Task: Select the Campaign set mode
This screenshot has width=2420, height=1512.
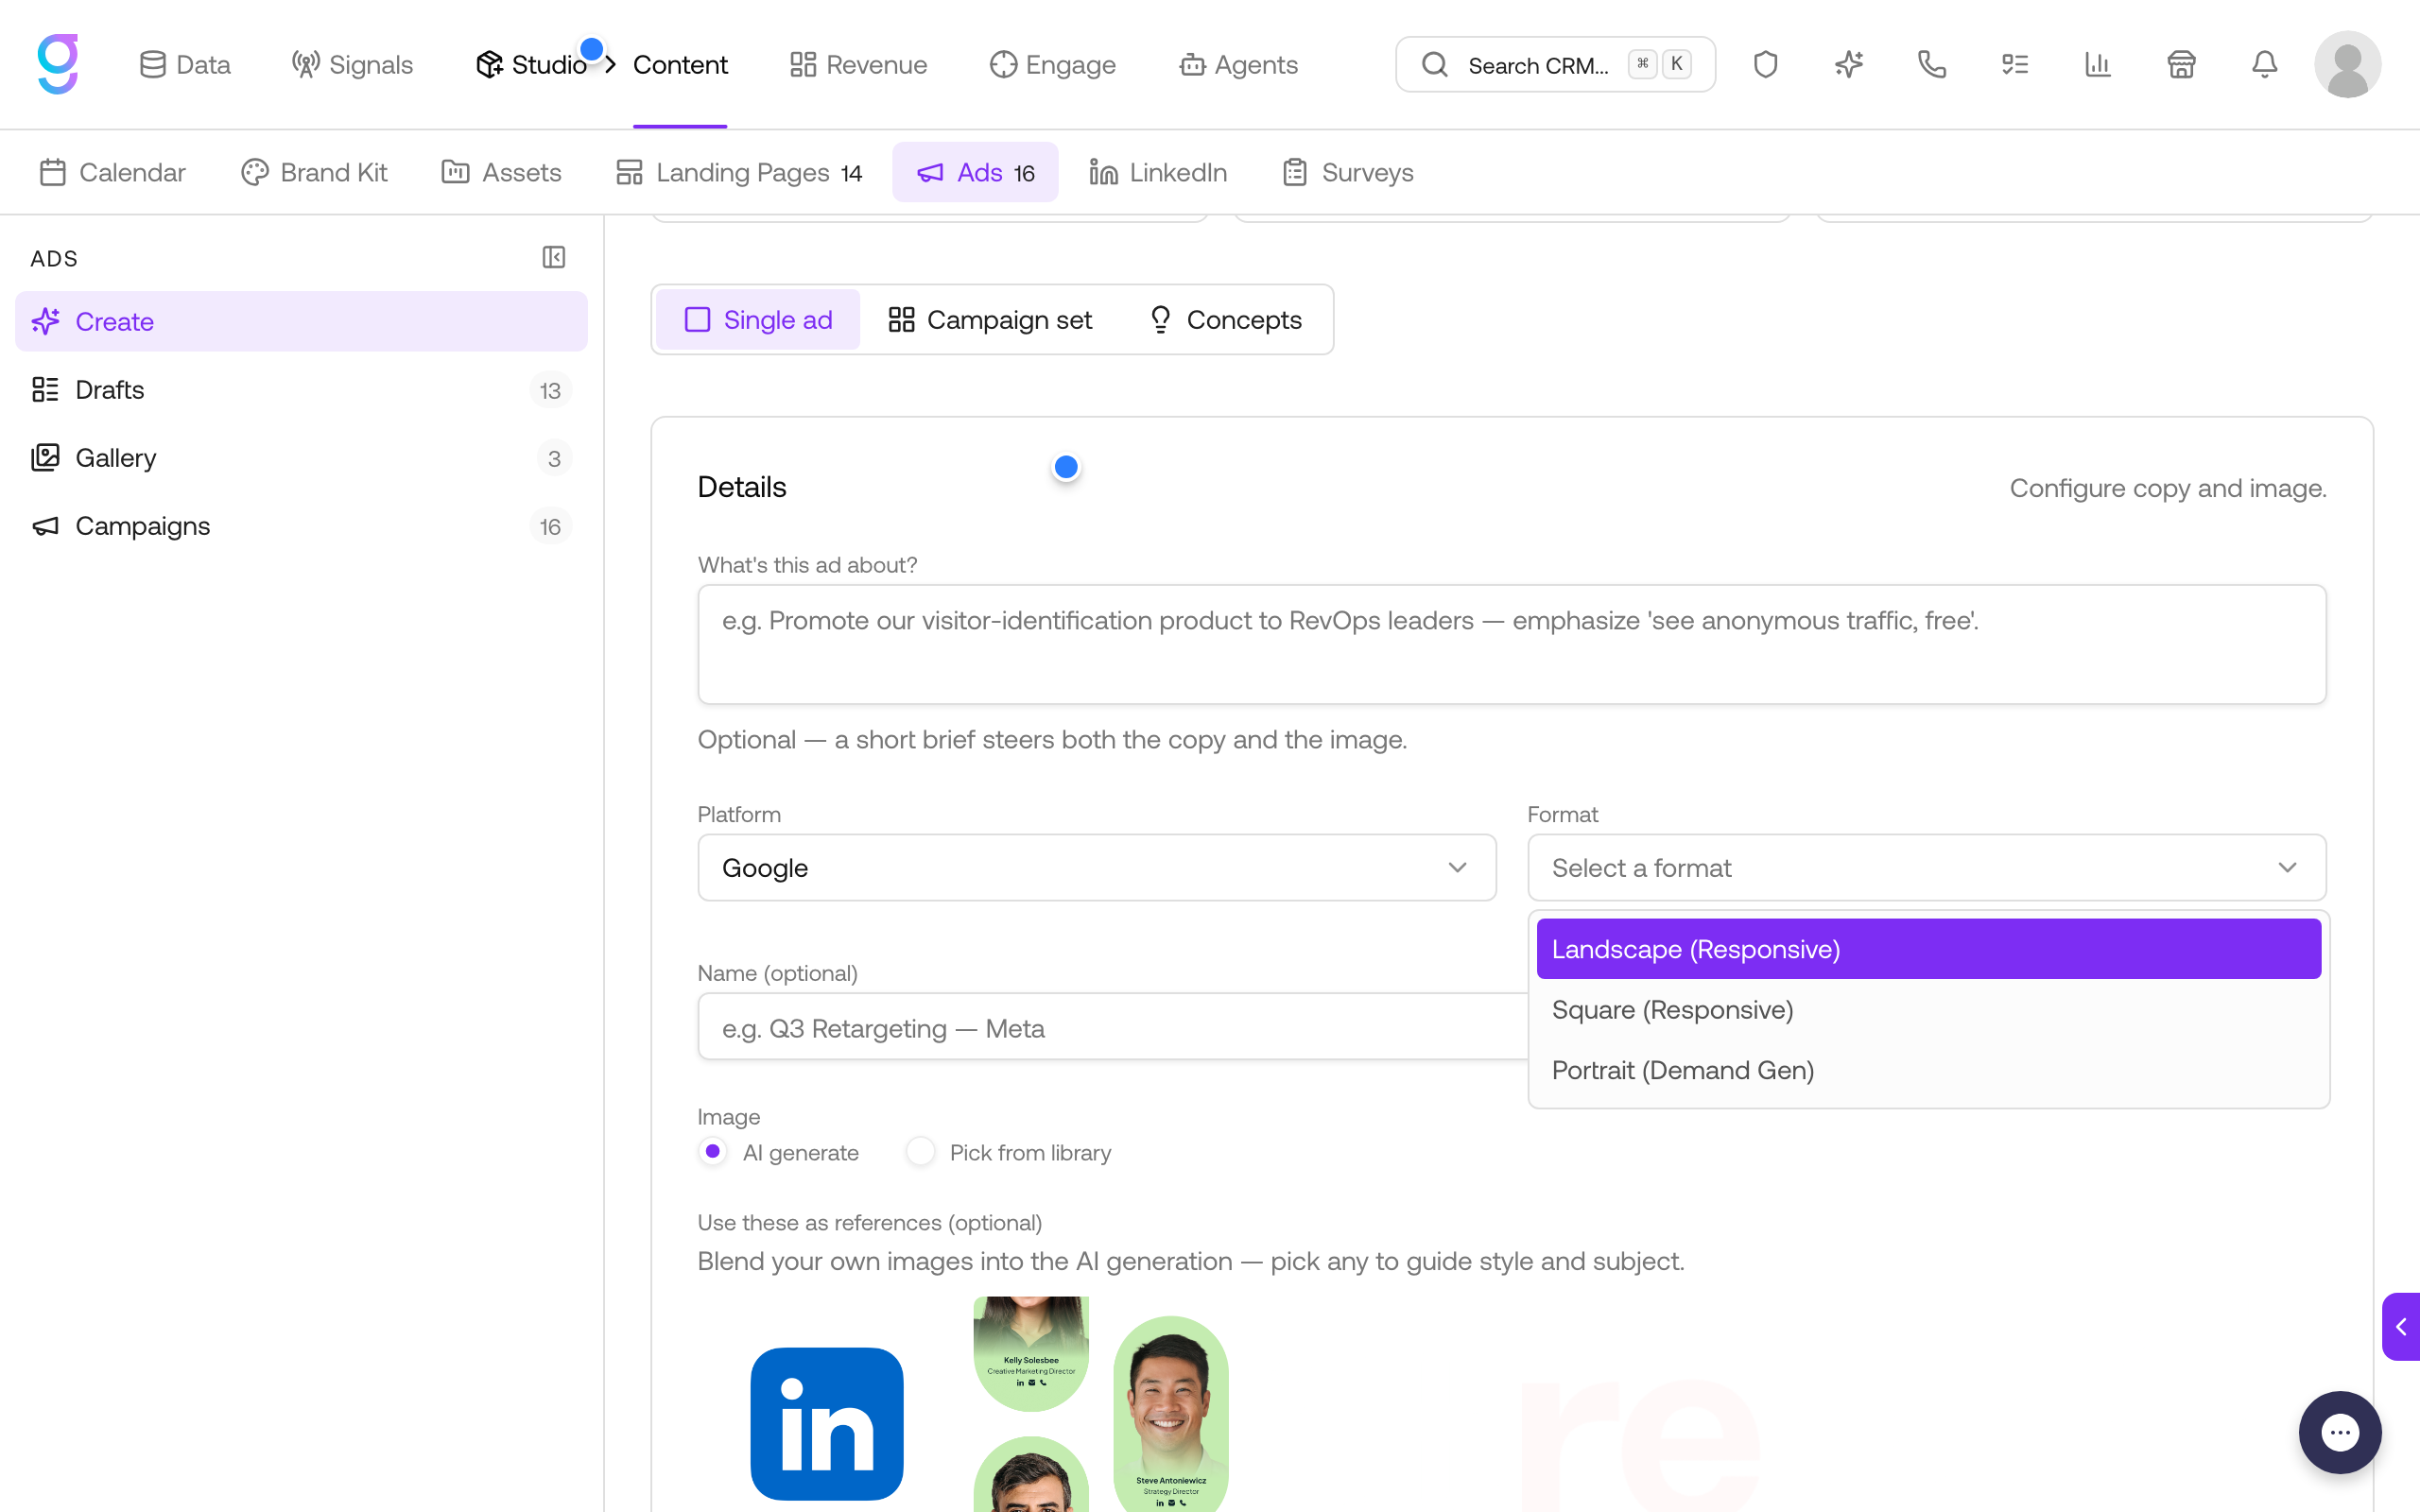Action: pos(990,319)
